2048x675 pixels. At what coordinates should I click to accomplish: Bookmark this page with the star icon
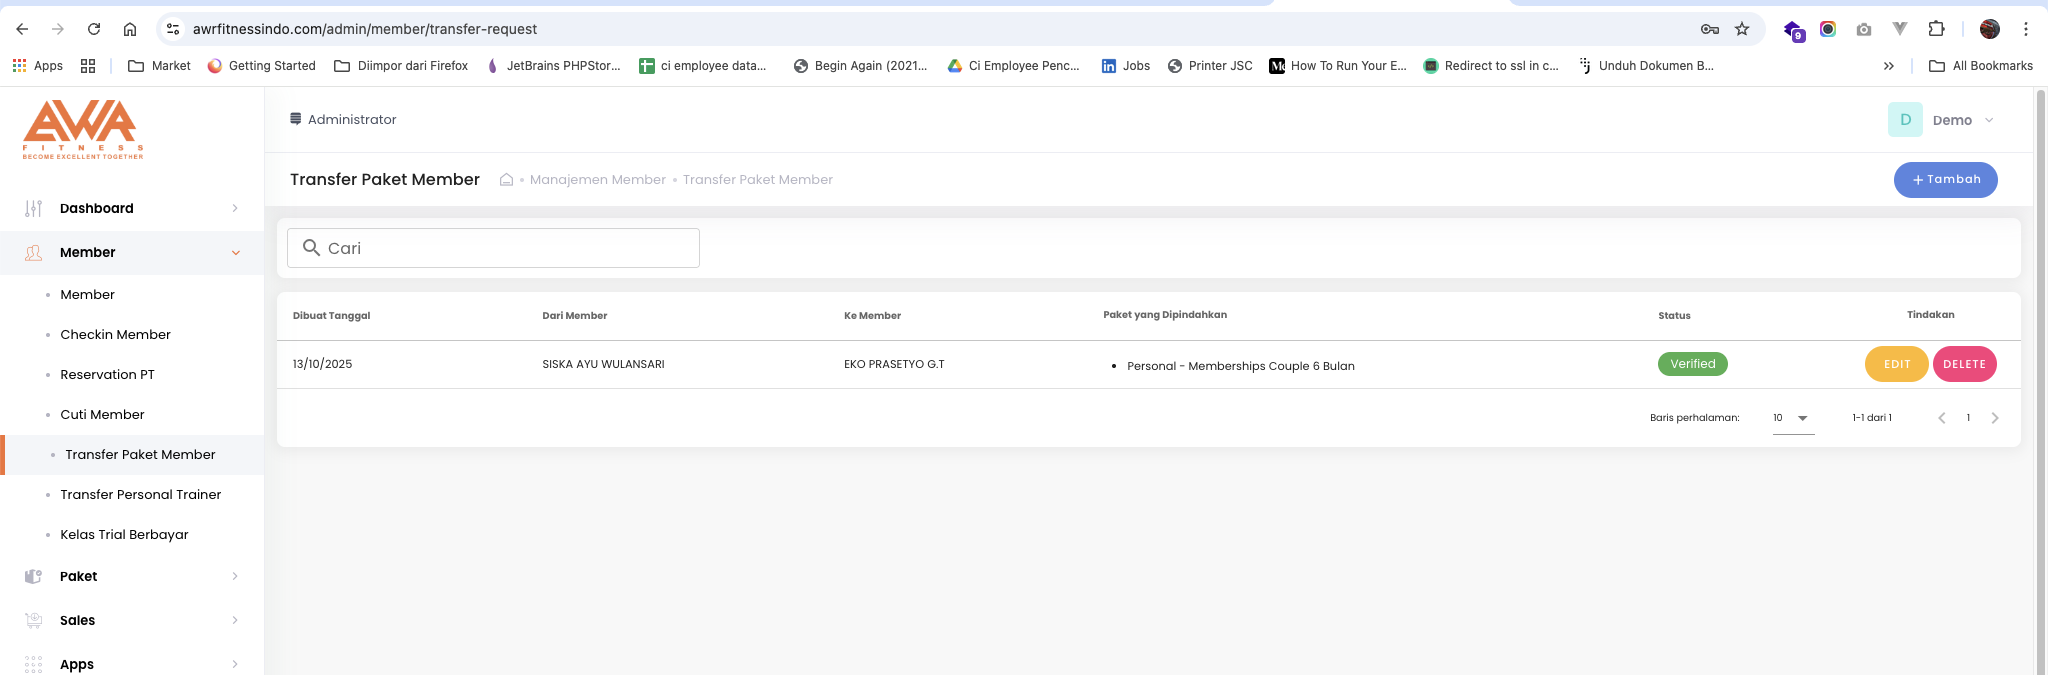[1742, 29]
